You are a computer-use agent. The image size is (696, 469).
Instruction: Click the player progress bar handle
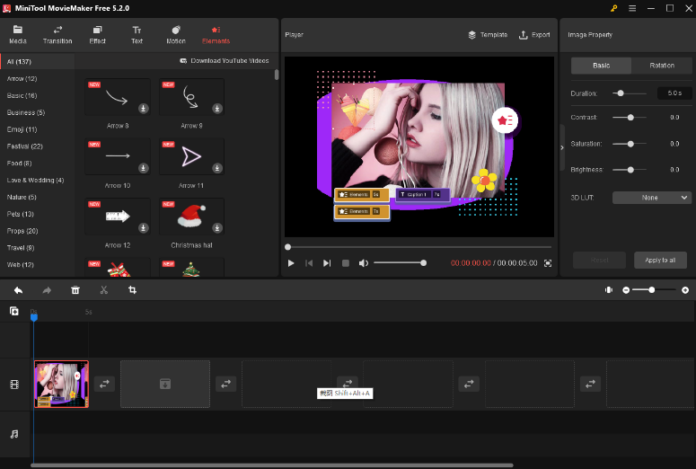(288, 247)
